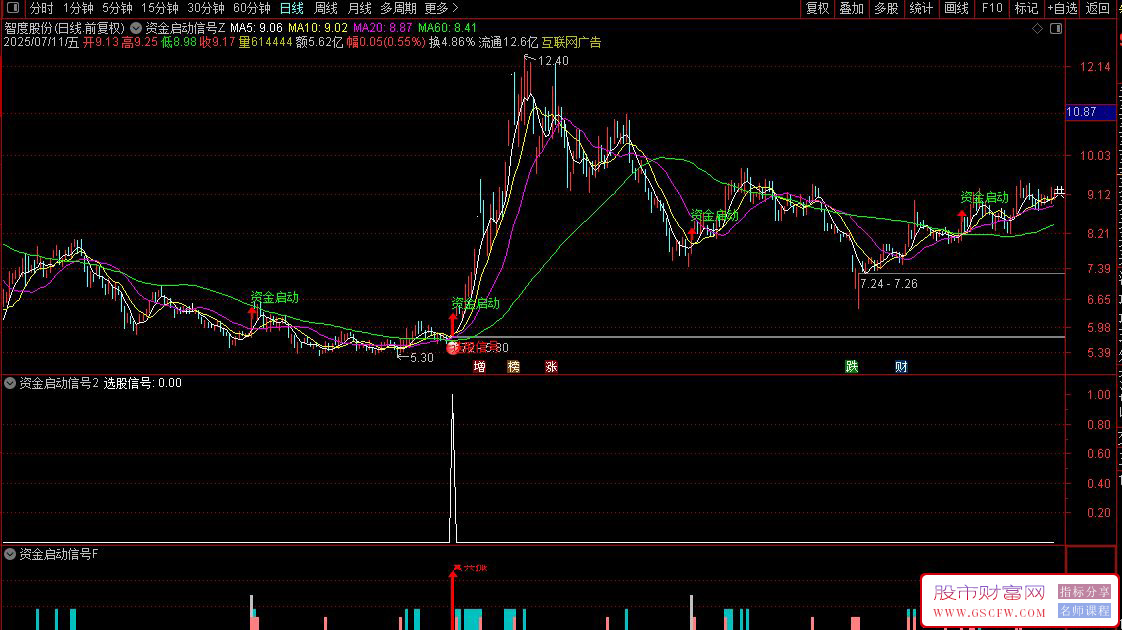Click the 财 event marker
Screen dimensions: 1122x630
click(x=901, y=367)
